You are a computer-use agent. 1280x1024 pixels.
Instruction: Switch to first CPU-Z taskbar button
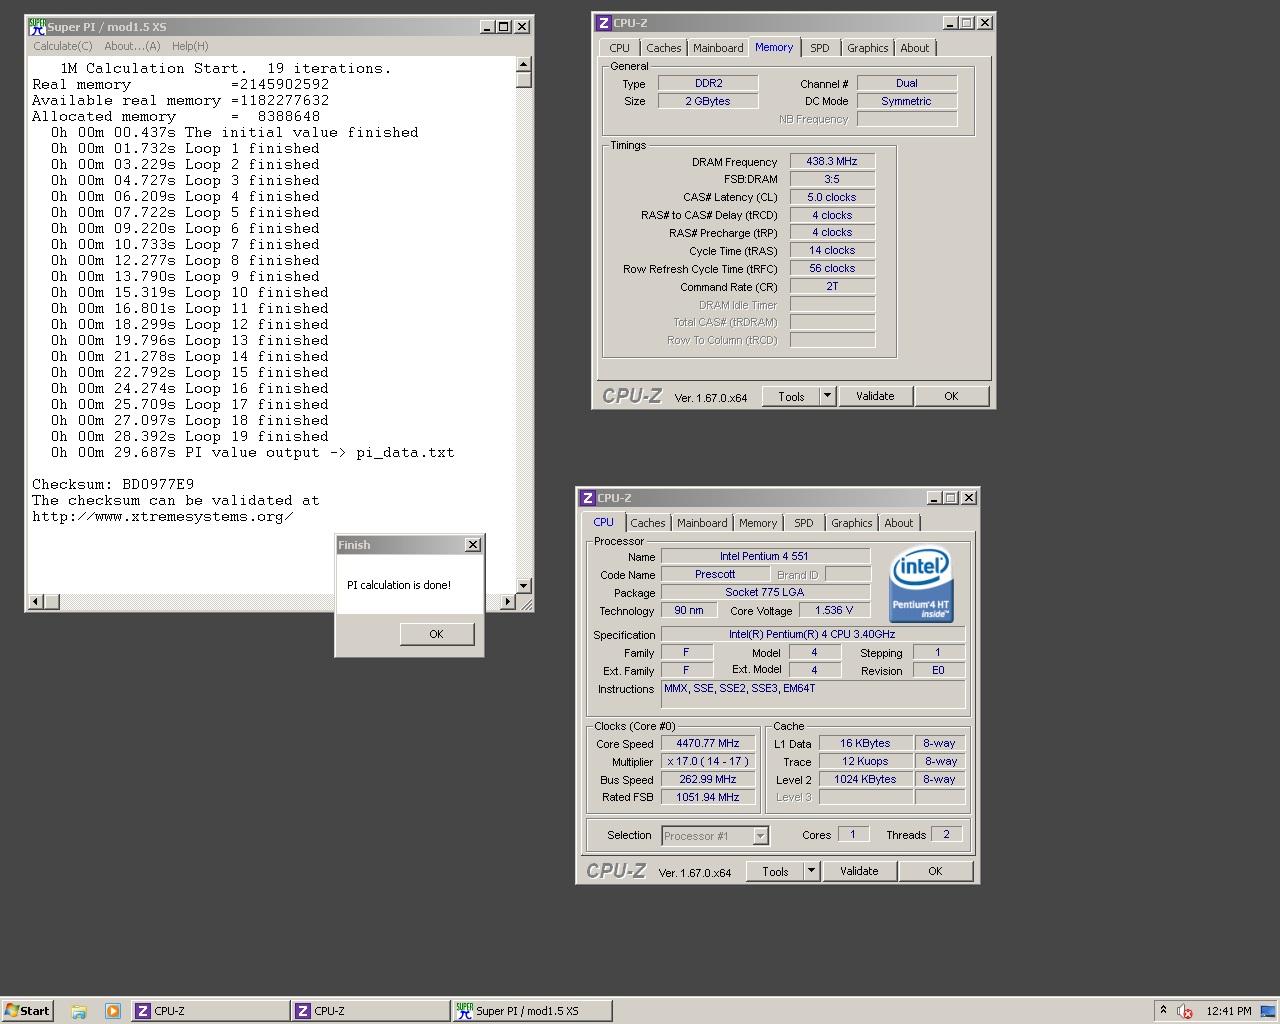click(210, 1011)
